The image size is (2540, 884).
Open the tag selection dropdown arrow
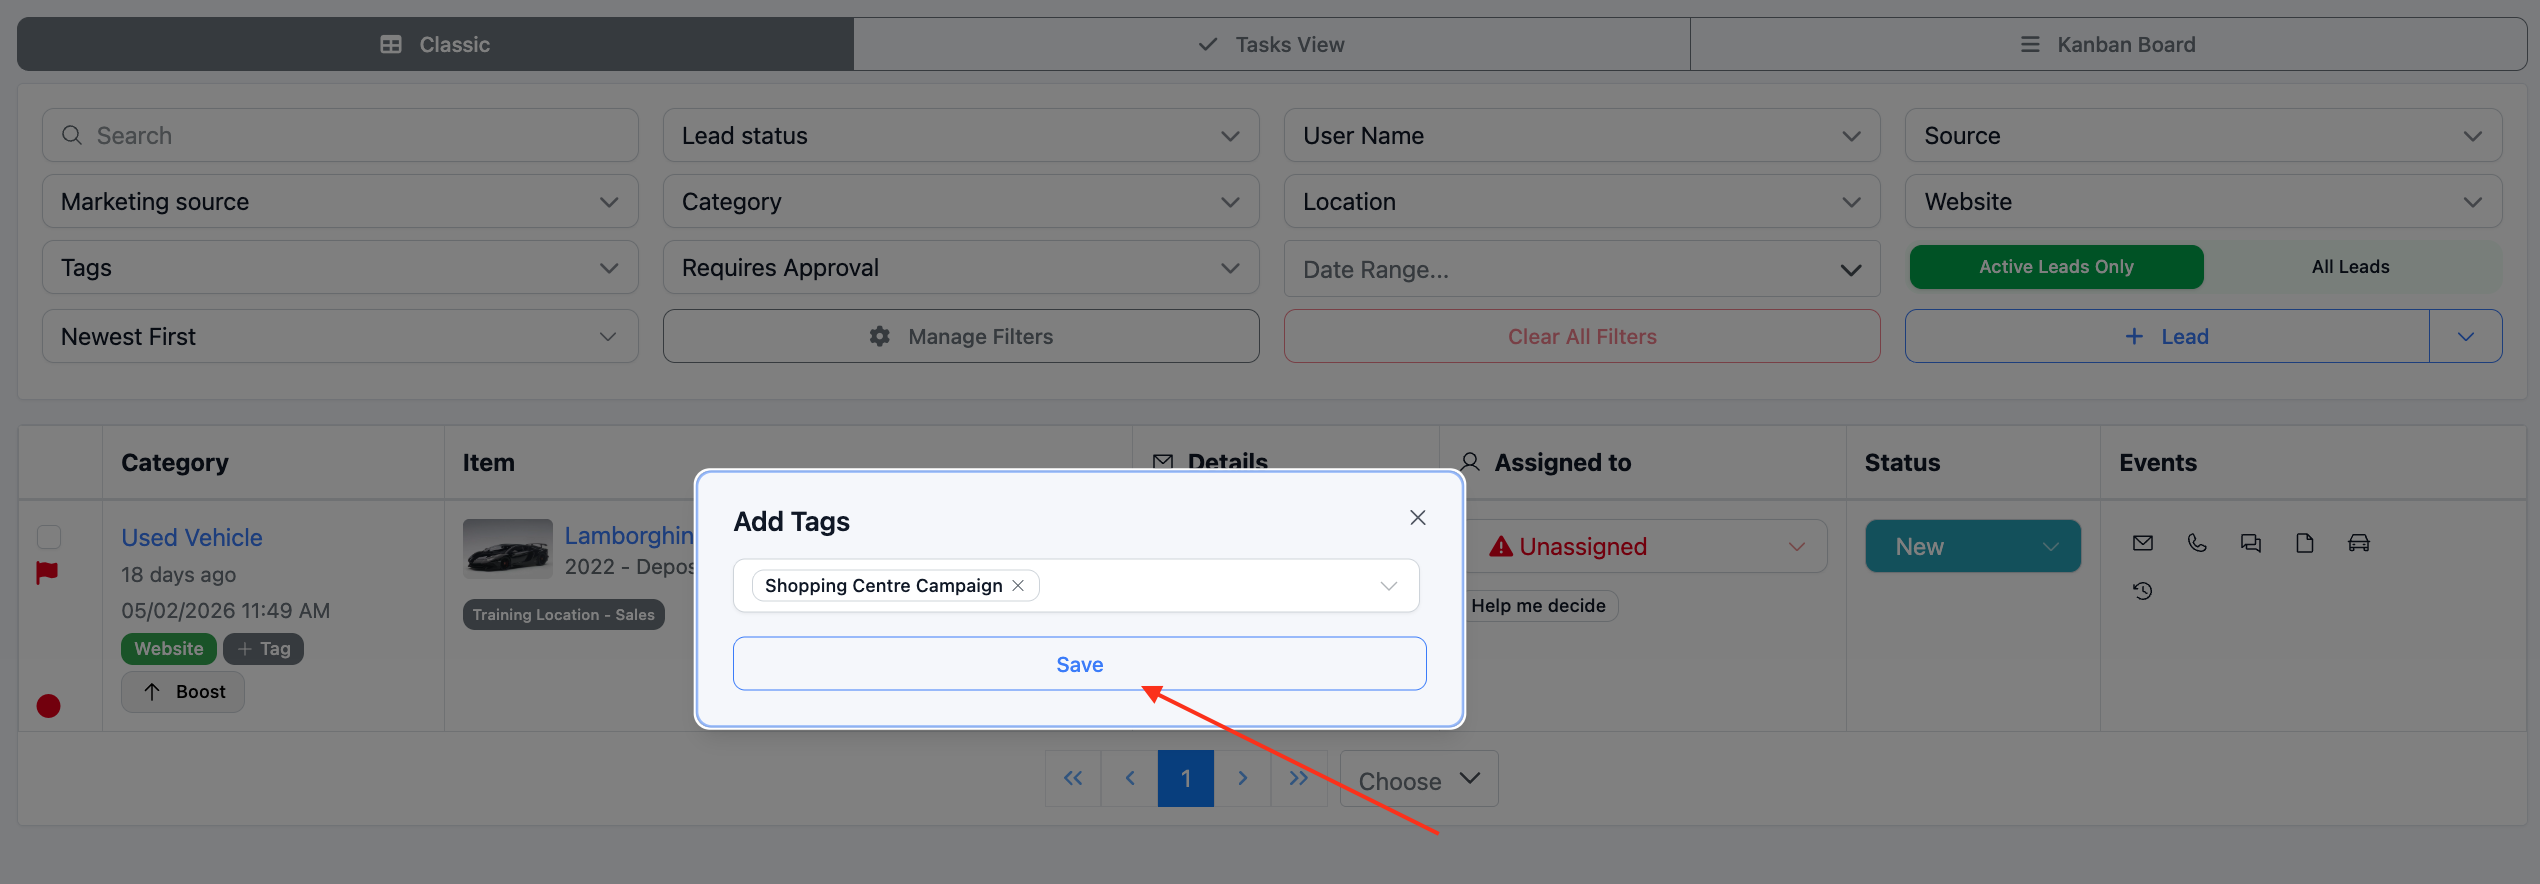1388,586
